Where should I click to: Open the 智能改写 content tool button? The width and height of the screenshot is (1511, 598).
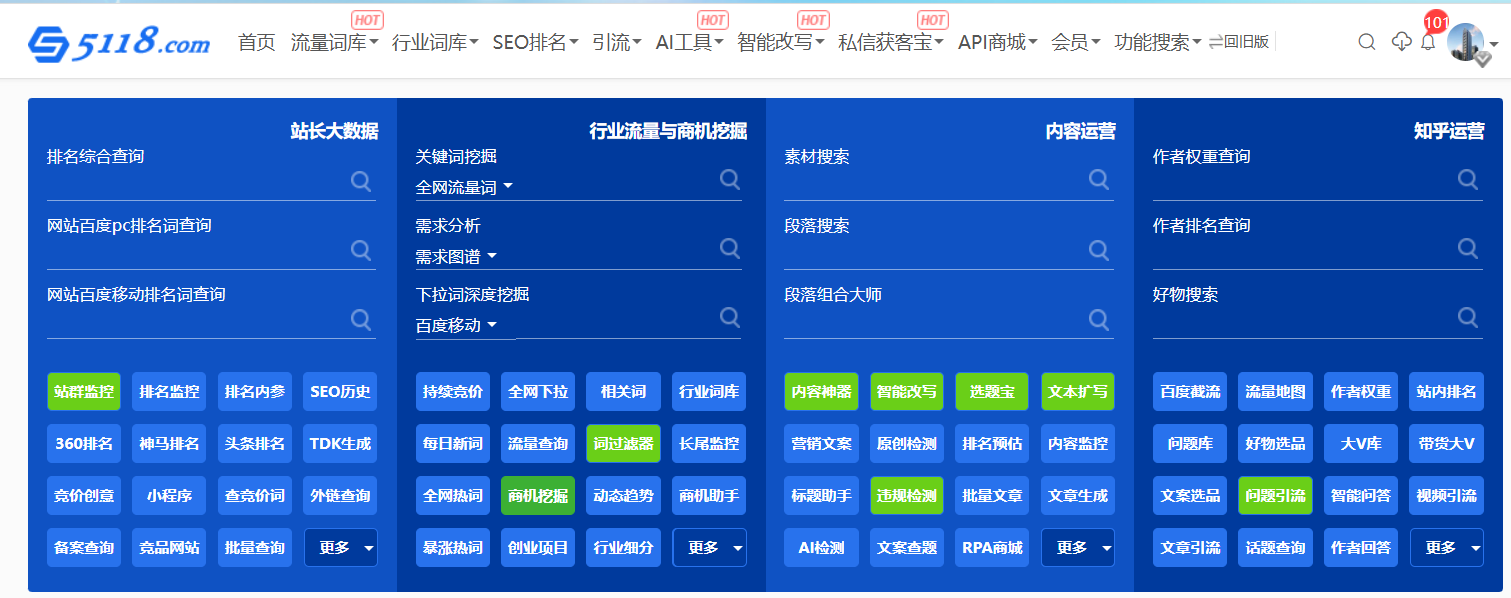906,392
